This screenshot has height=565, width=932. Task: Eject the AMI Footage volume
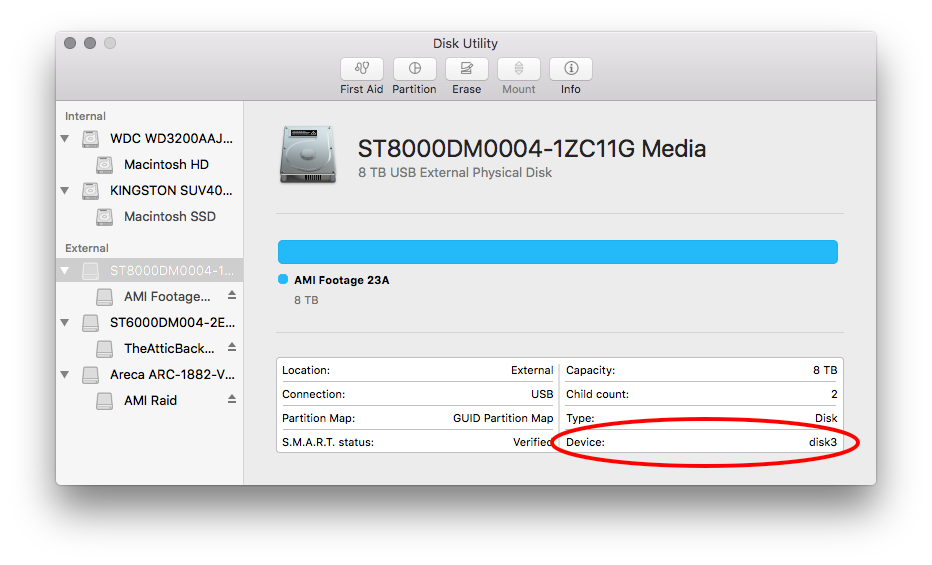pos(232,296)
